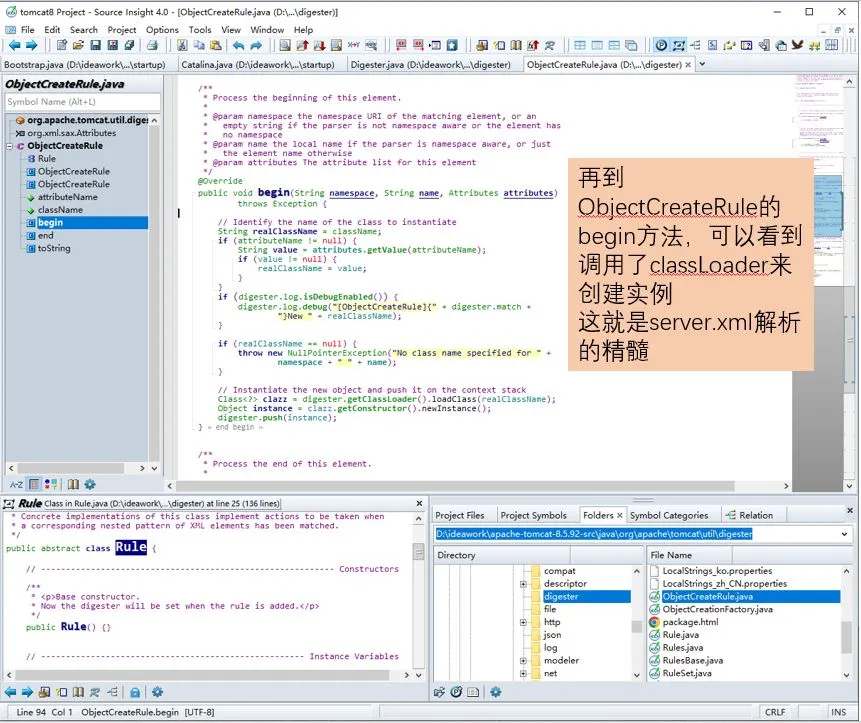Redo edit with the blue forward curved arrow
Viewport: 861px width, 723px height.
(x=256, y=45)
